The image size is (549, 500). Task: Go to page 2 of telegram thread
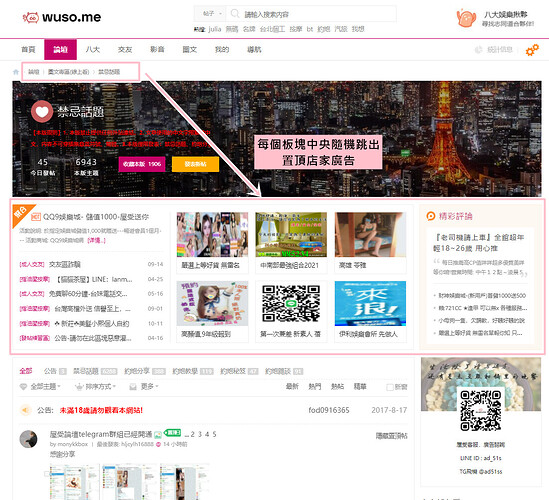point(193,435)
